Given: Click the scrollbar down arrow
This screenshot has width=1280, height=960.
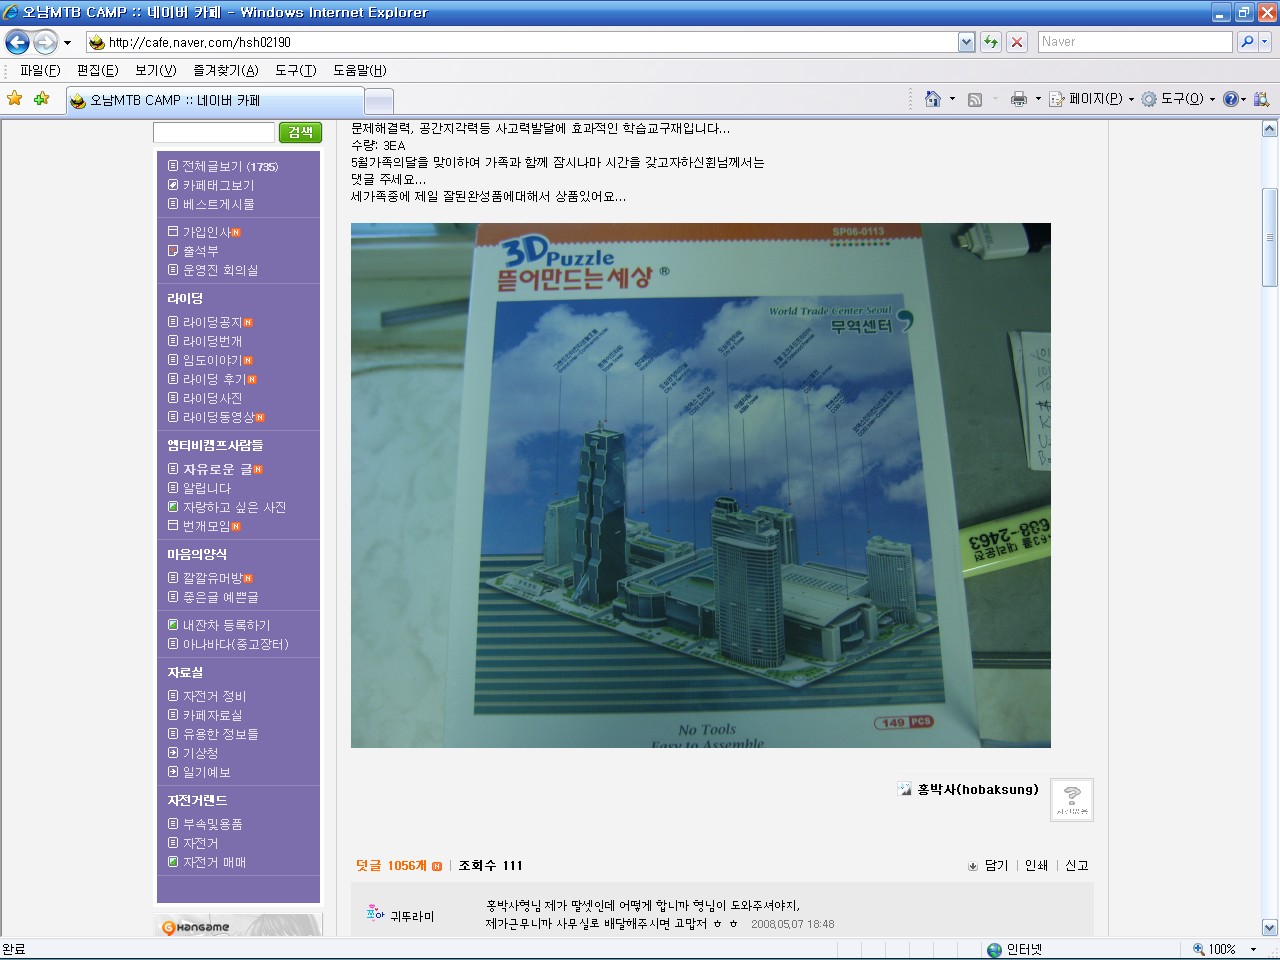Looking at the screenshot, I should [1270, 927].
